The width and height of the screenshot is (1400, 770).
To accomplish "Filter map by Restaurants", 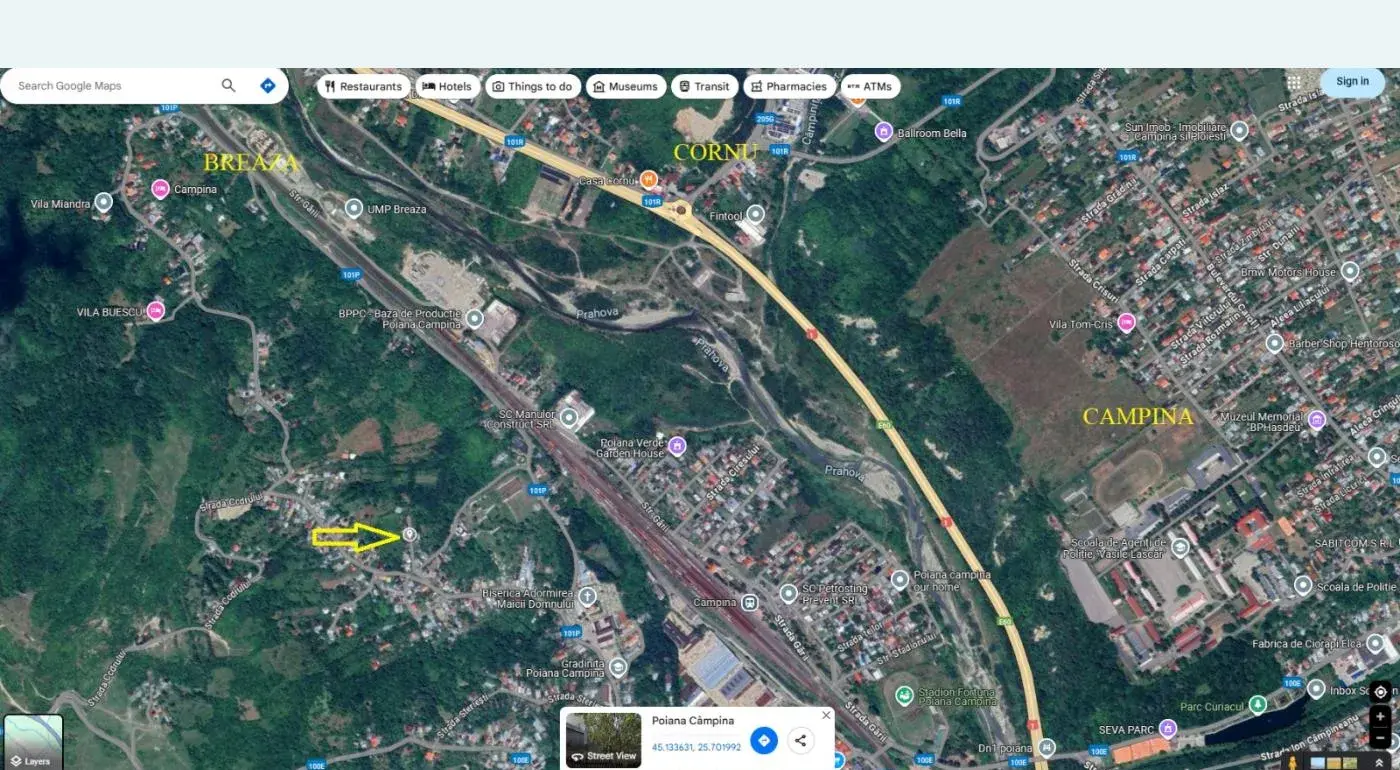I will (x=363, y=87).
